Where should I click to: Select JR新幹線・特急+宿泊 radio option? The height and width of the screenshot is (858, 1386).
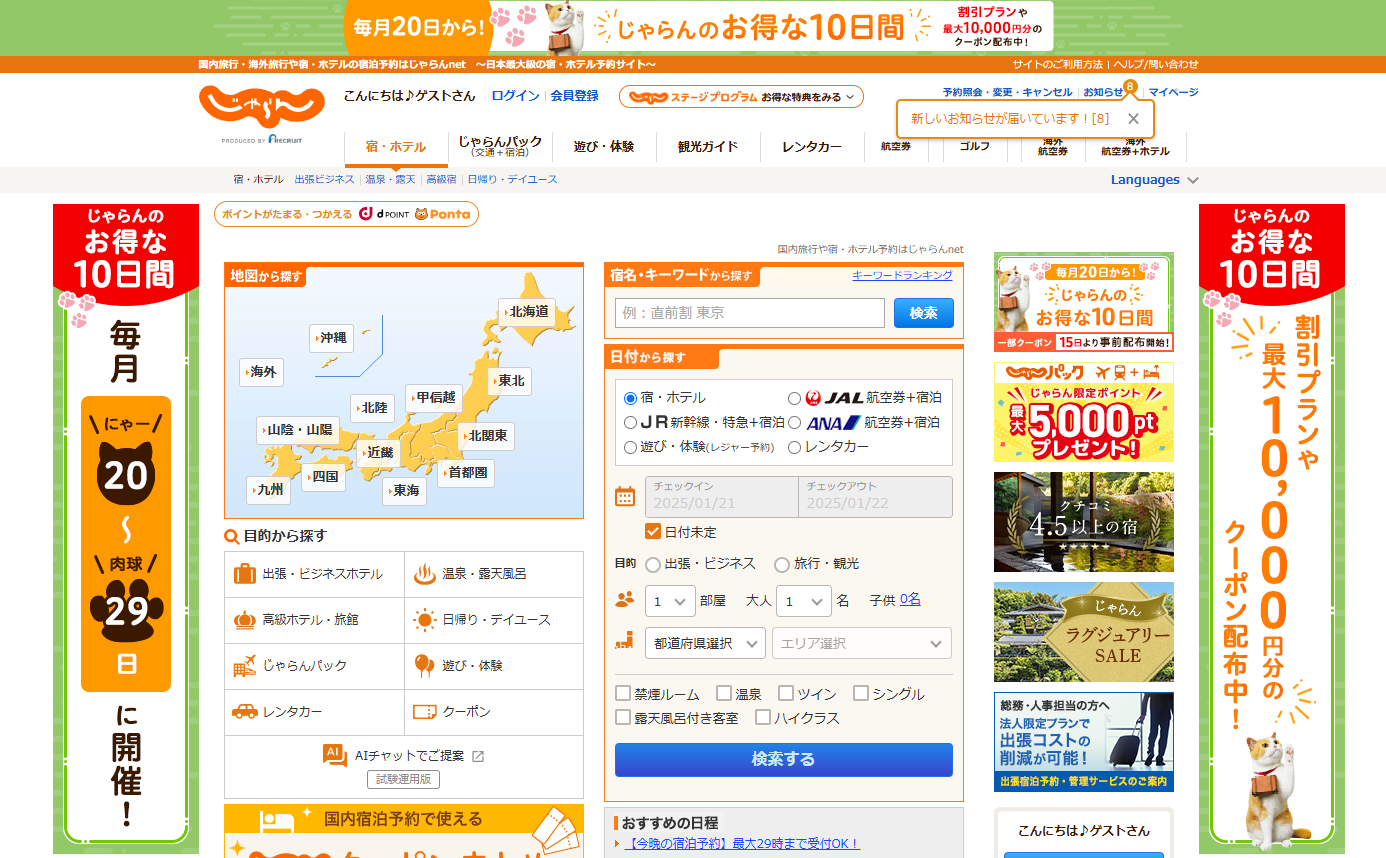click(x=631, y=422)
